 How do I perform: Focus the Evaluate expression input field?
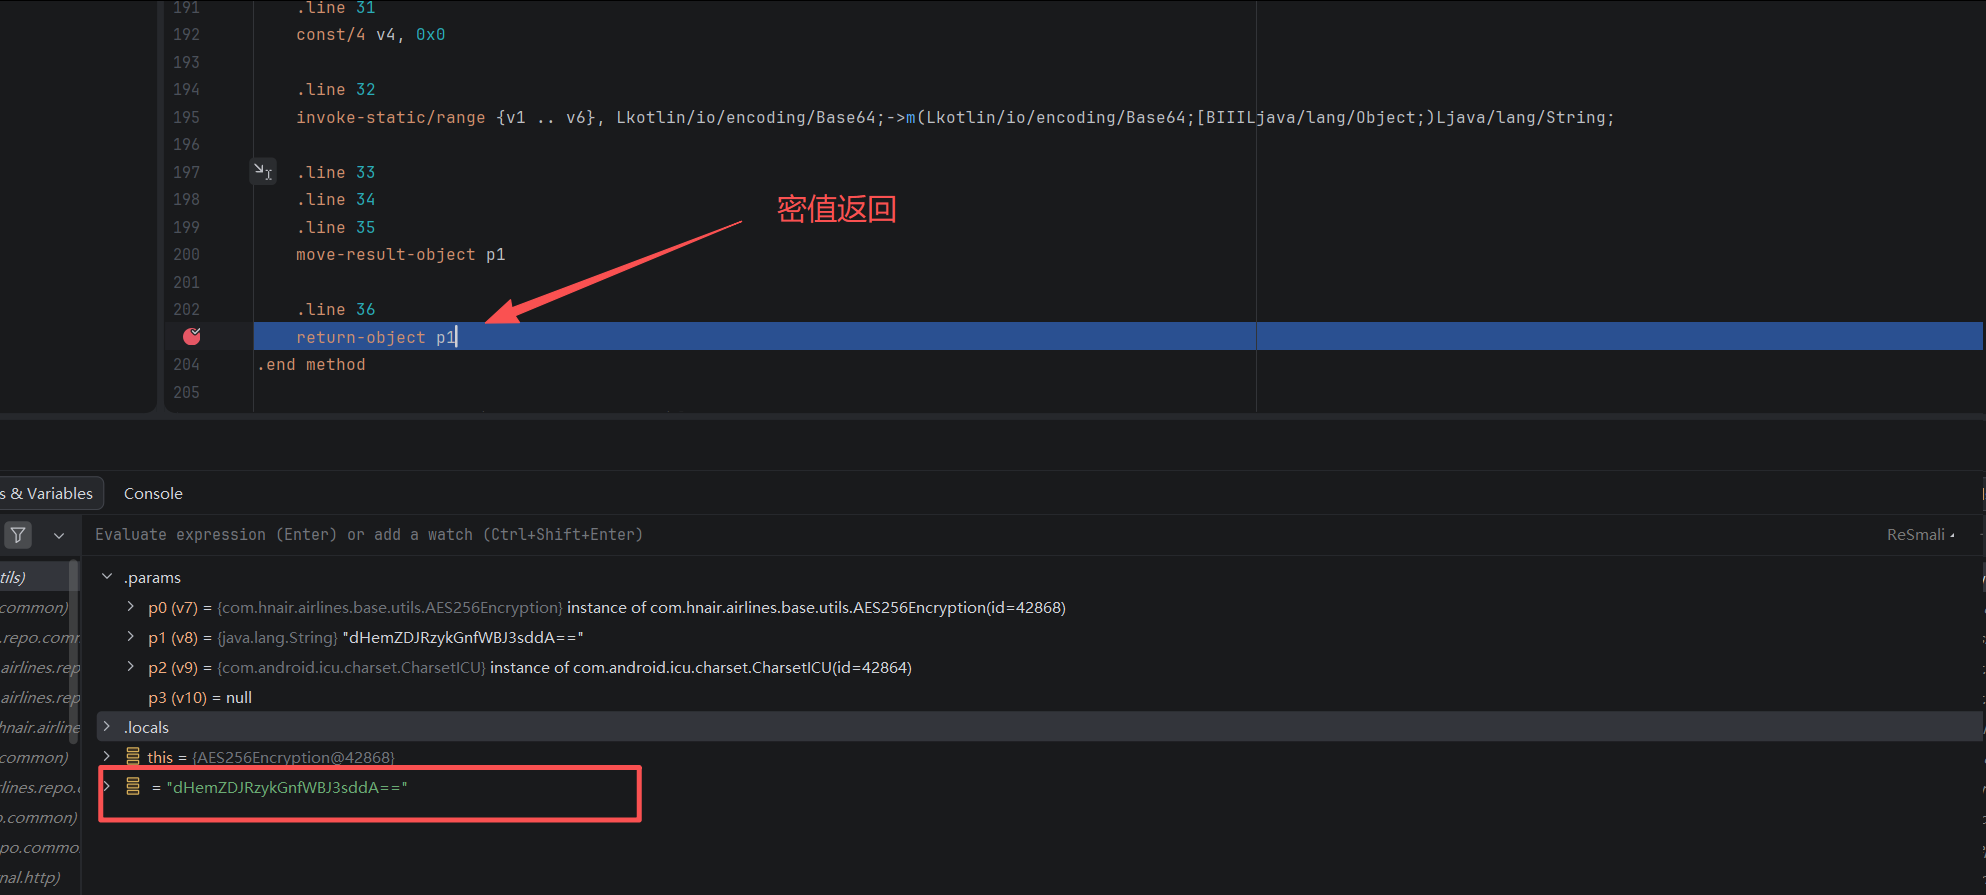click(980, 535)
